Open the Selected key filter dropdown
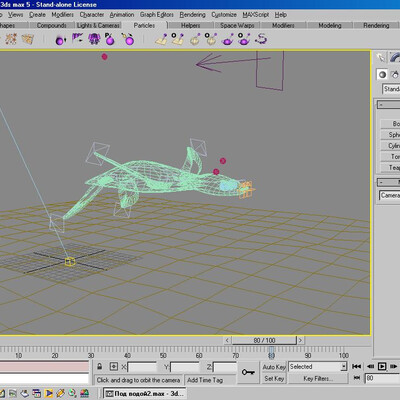This screenshot has width=400, height=400. [x=317, y=367]
